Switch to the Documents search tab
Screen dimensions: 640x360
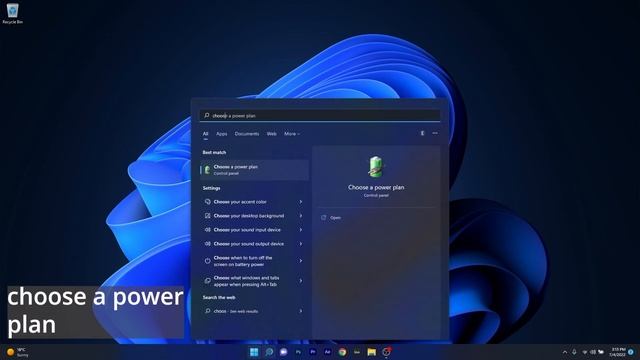247,134
